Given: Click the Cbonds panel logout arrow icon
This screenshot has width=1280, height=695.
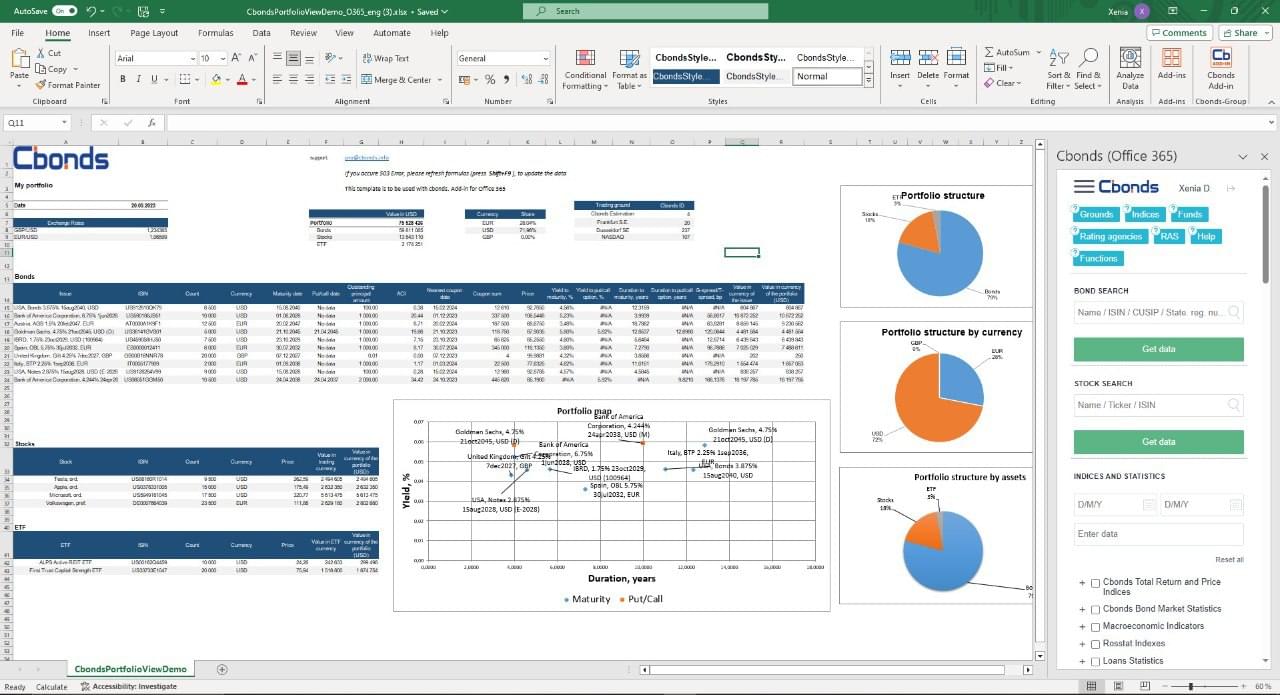Looking at the screenshot, I should tap(1231, 188).
